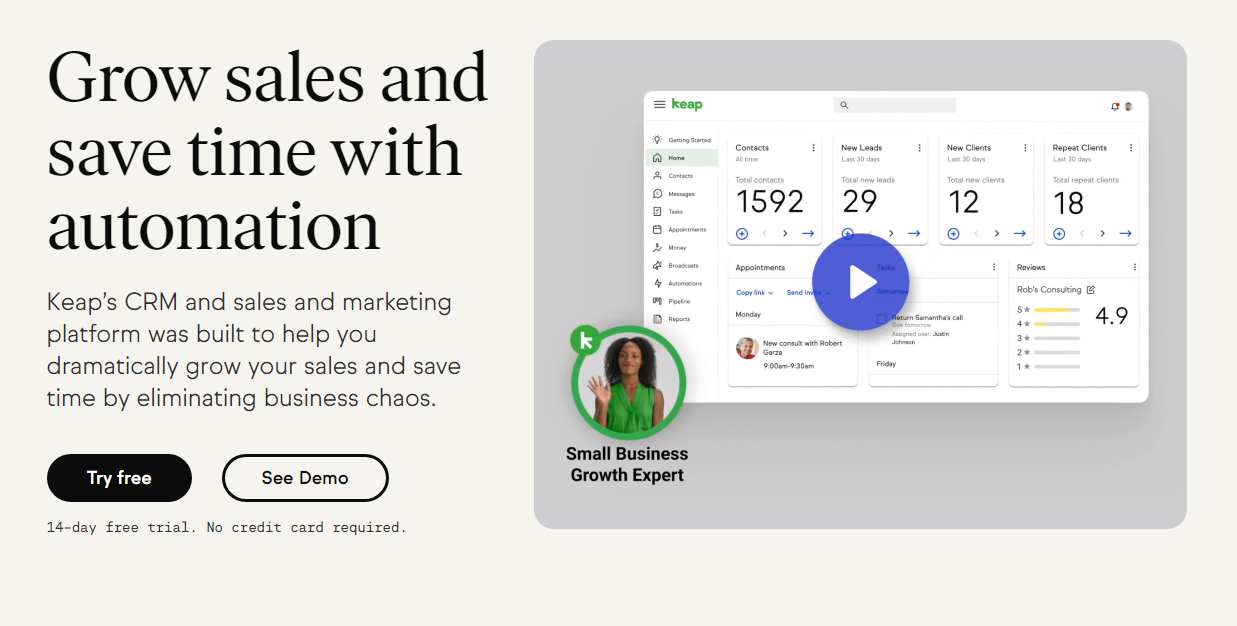This screenshot has height=626, width=1237.
Task: Click blue arrow on Contacts card
Action: 808,233
